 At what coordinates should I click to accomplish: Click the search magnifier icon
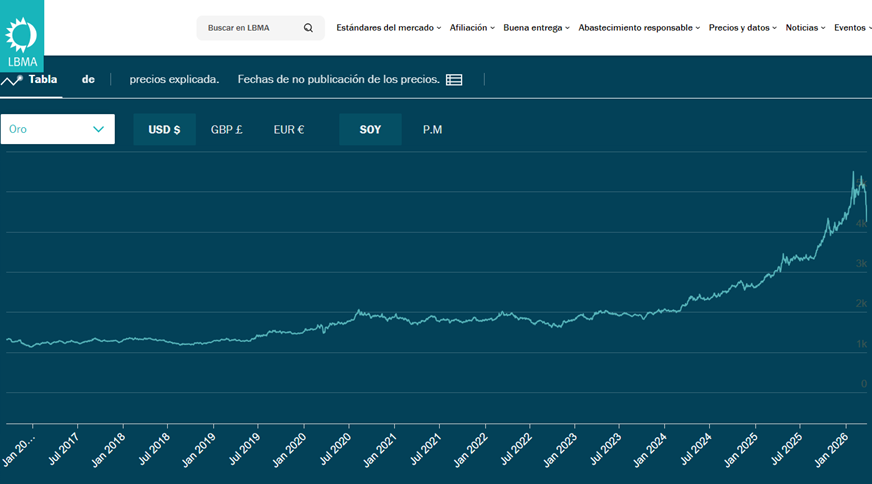point(308,28)
